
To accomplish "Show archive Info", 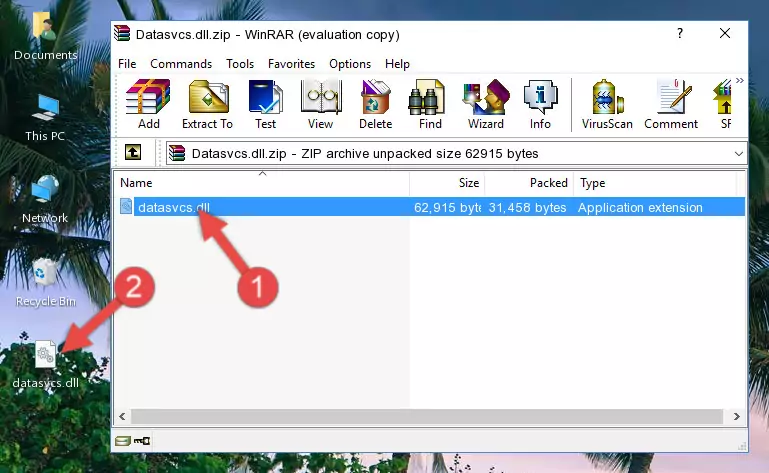I will [x=540, y=104].
